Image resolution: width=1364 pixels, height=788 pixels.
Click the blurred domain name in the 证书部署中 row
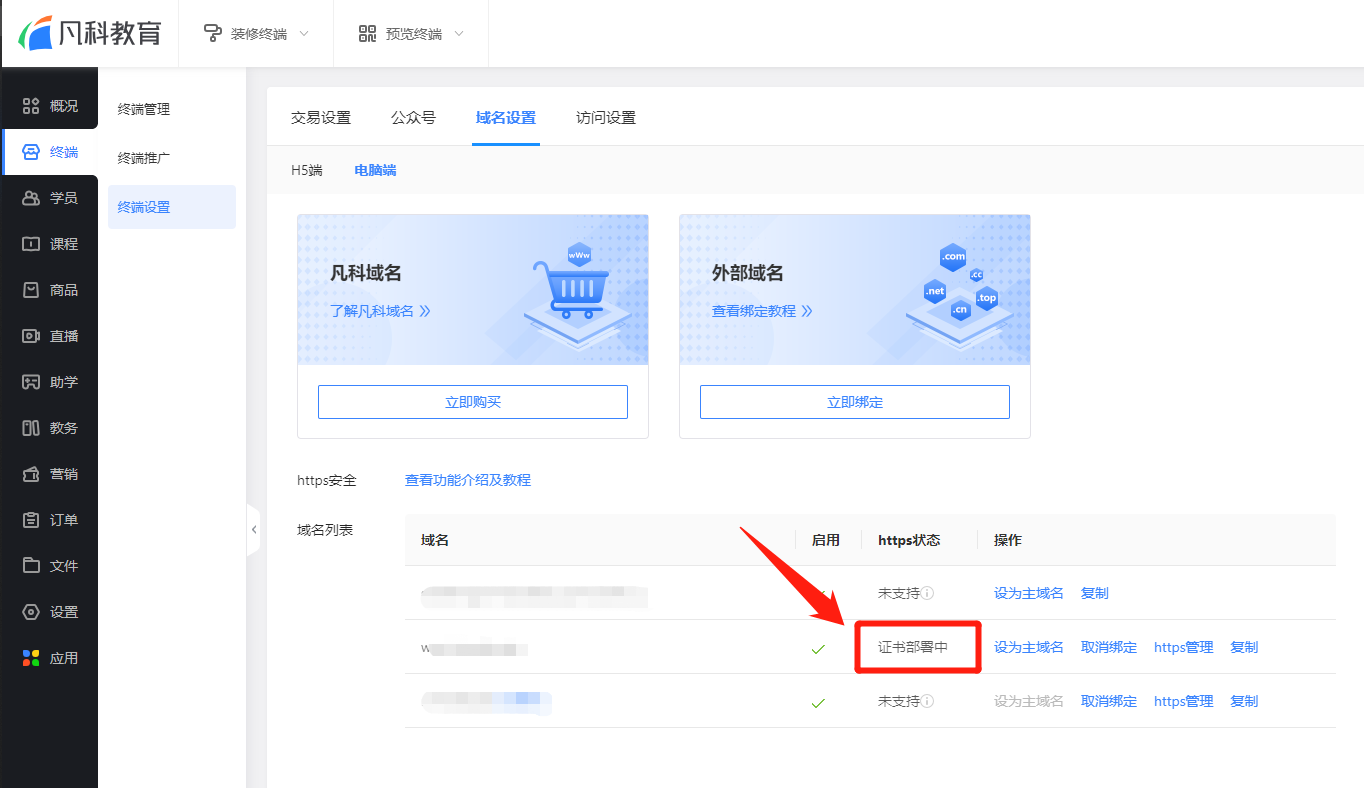tap(474, 649)
